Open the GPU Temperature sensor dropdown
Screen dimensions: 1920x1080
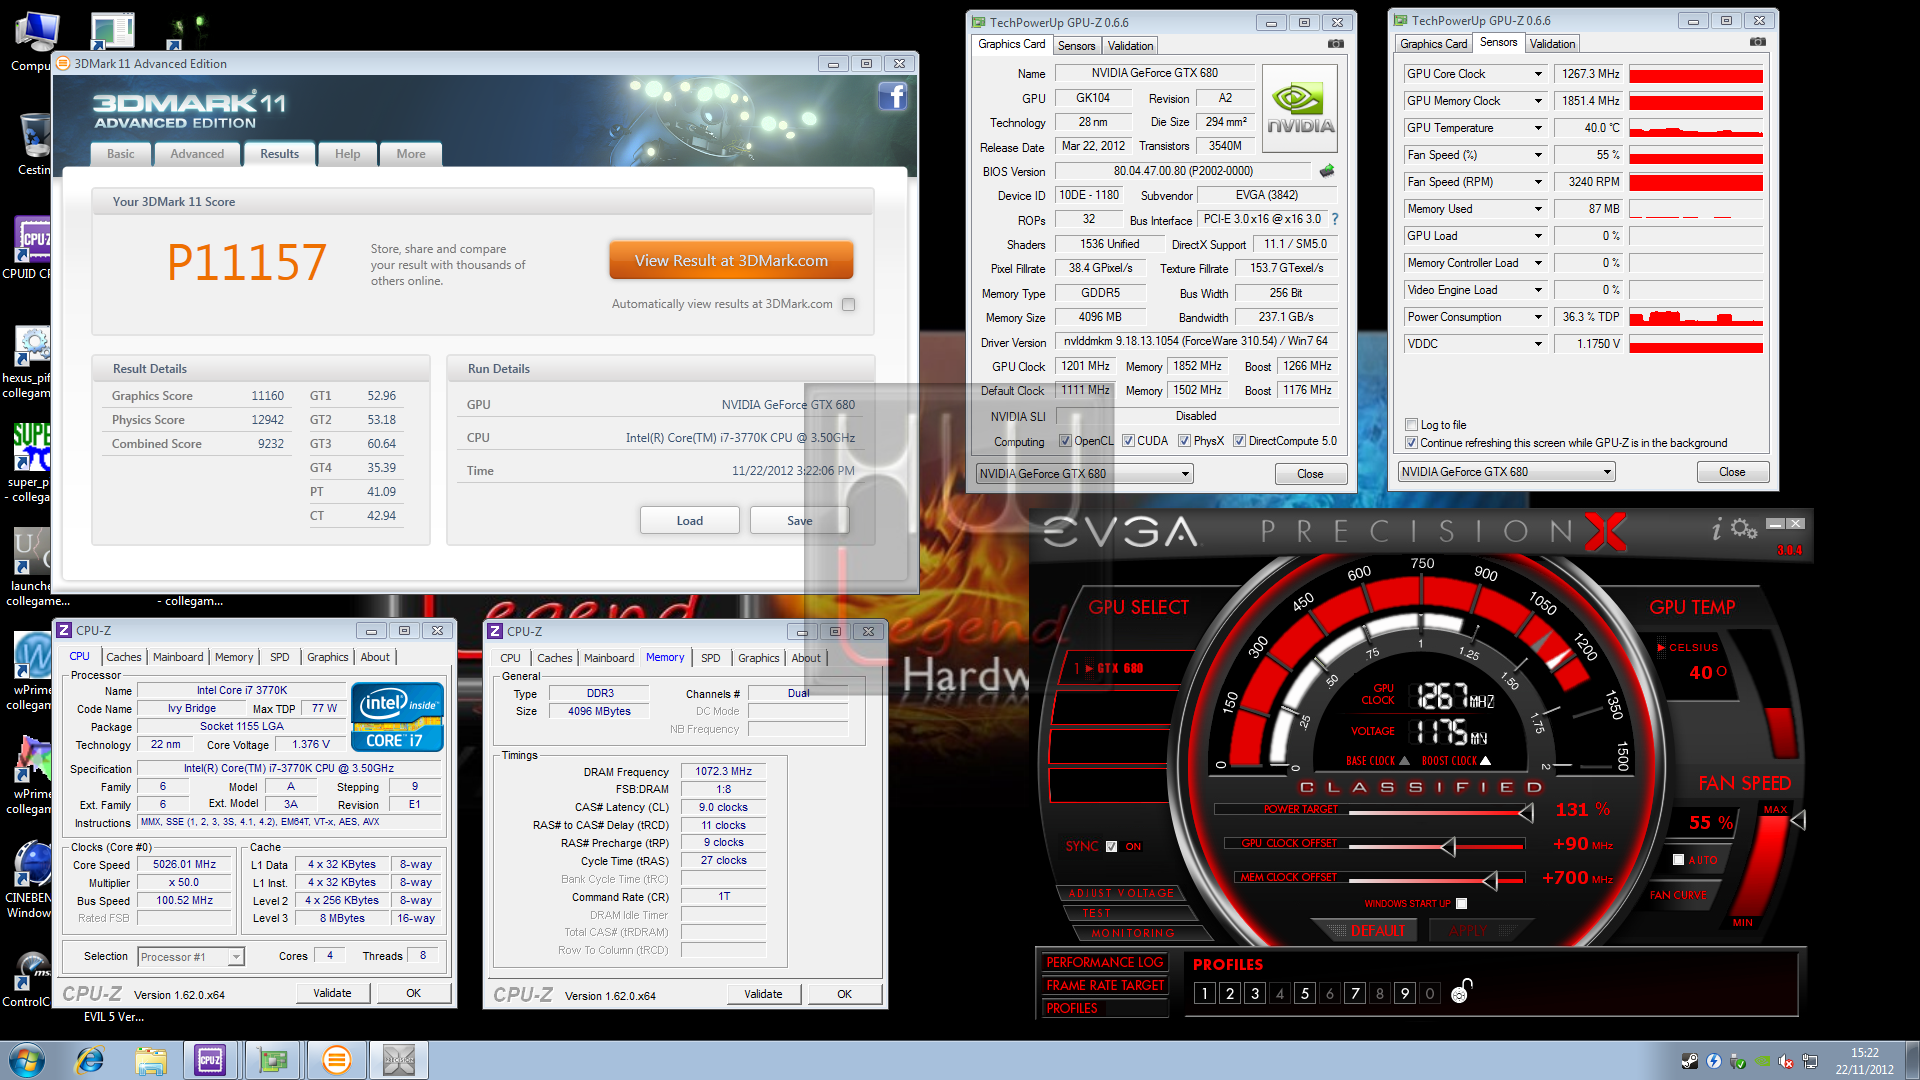pyautogui.click(x=1538, y=128)
